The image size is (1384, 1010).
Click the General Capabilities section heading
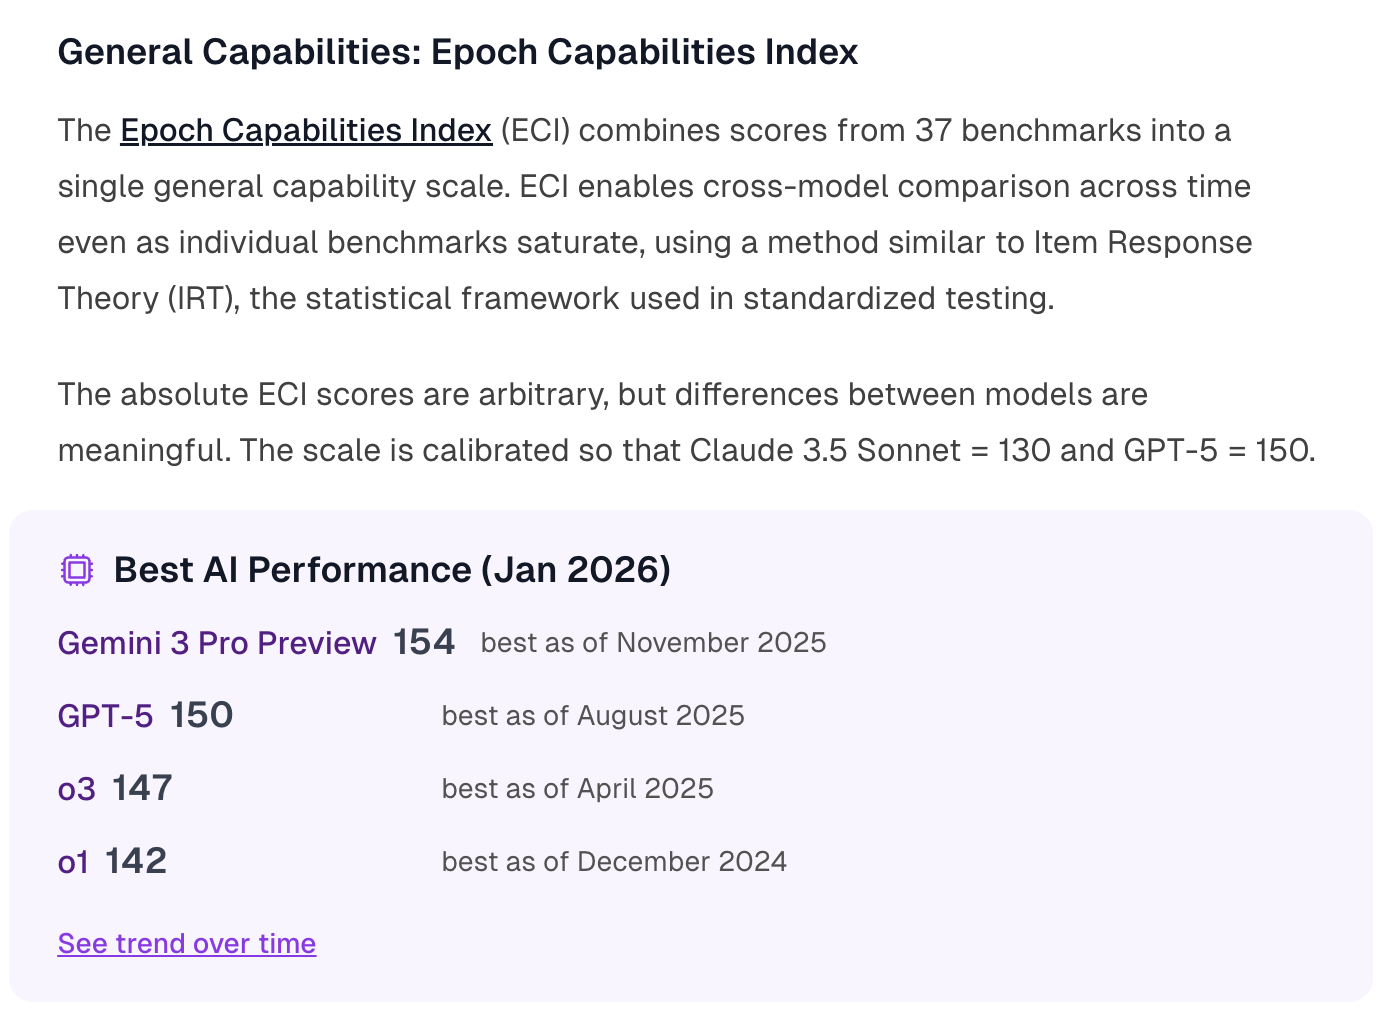(x=458, y=52)
